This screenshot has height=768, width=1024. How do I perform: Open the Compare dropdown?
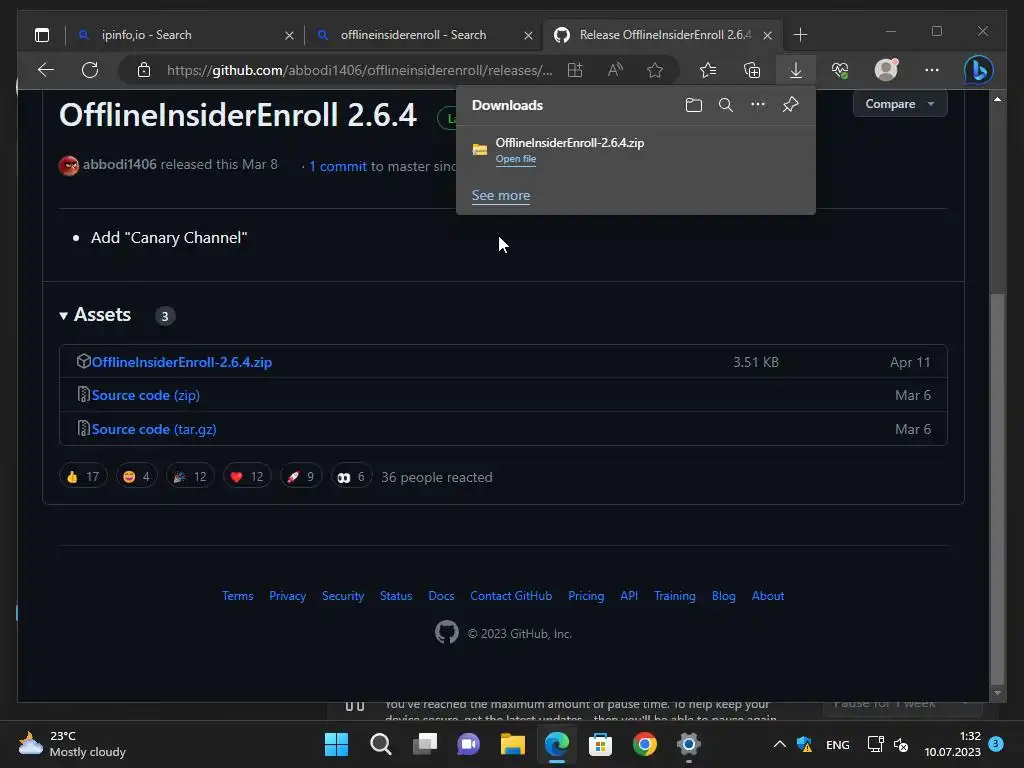pos(900,104)
